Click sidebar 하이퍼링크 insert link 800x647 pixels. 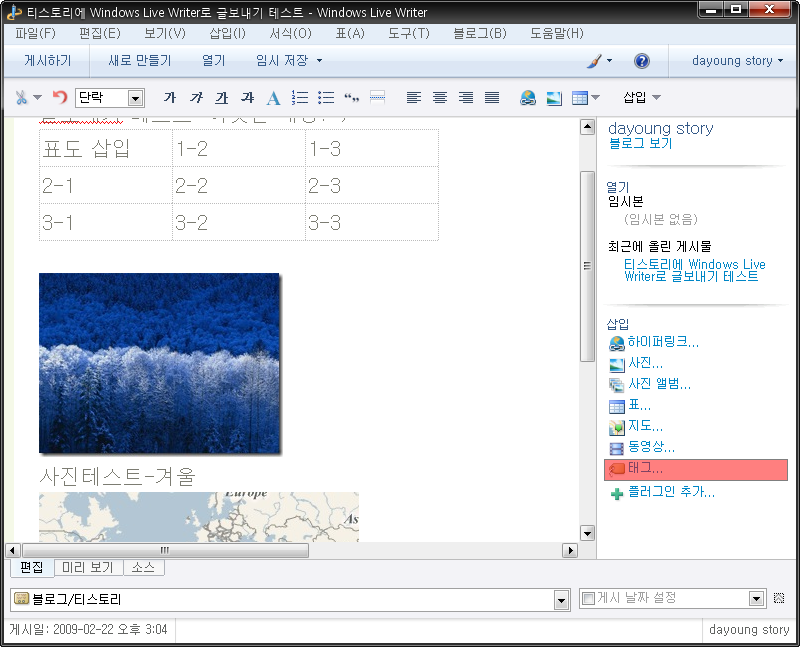[x=663, y=341]
